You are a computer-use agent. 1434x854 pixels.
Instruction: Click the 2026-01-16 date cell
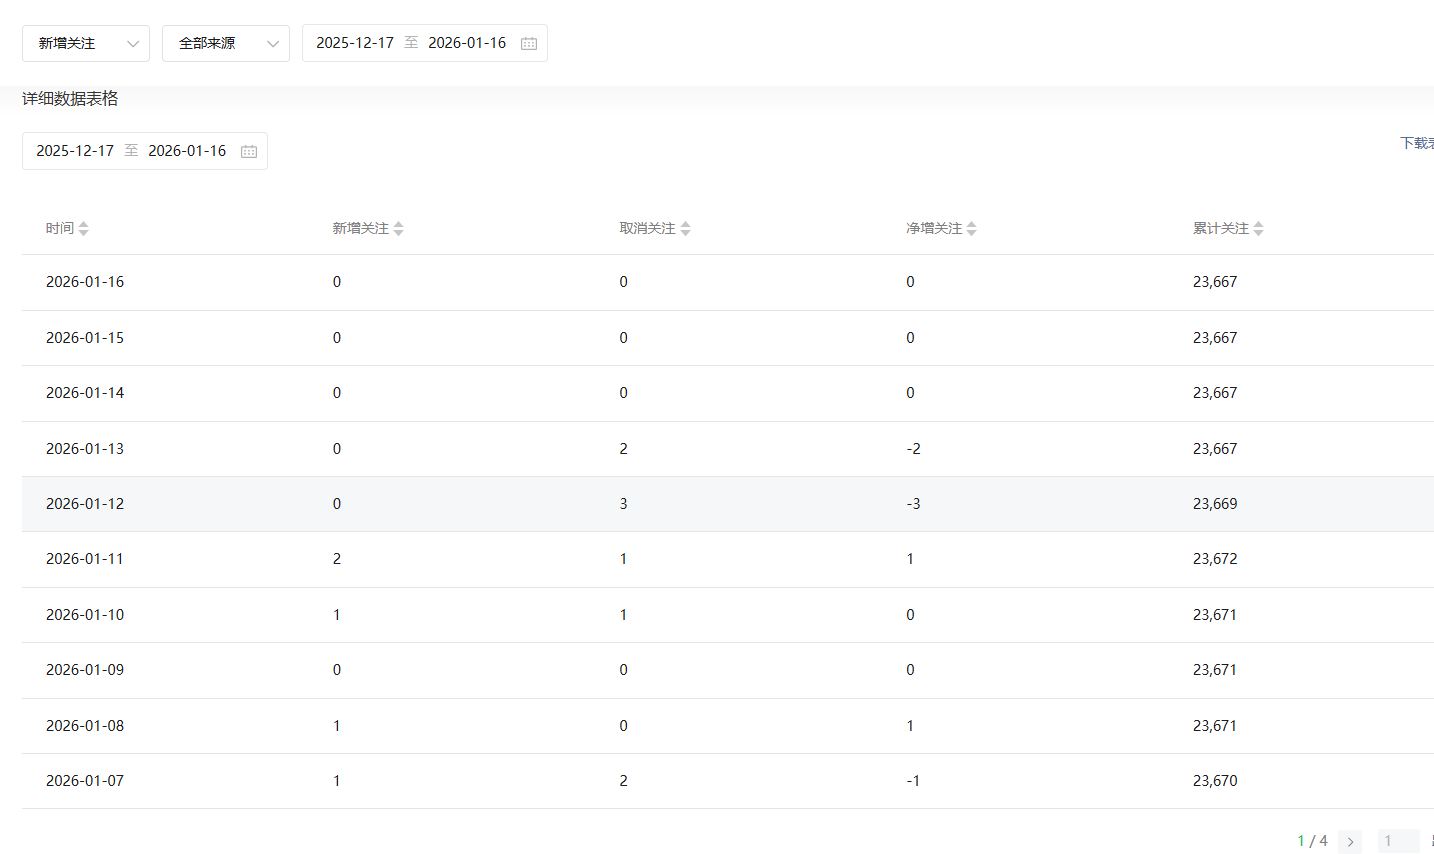(85, 282)
